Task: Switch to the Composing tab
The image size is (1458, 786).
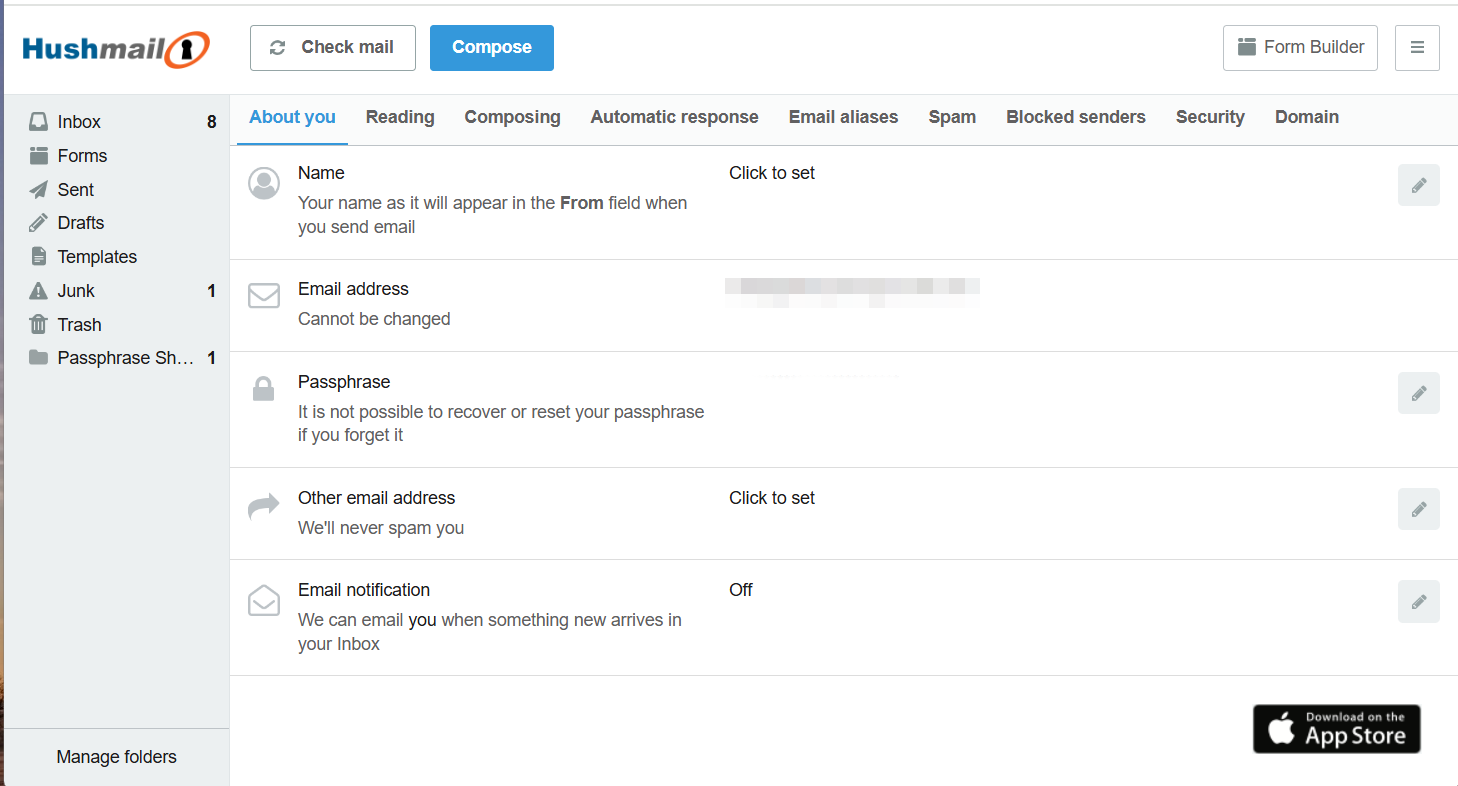Action: [x=512, y=117]
